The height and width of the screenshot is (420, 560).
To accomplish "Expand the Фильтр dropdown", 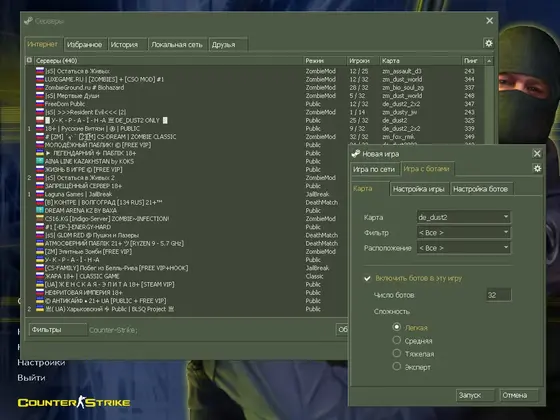I will click(x=464, y=232).
